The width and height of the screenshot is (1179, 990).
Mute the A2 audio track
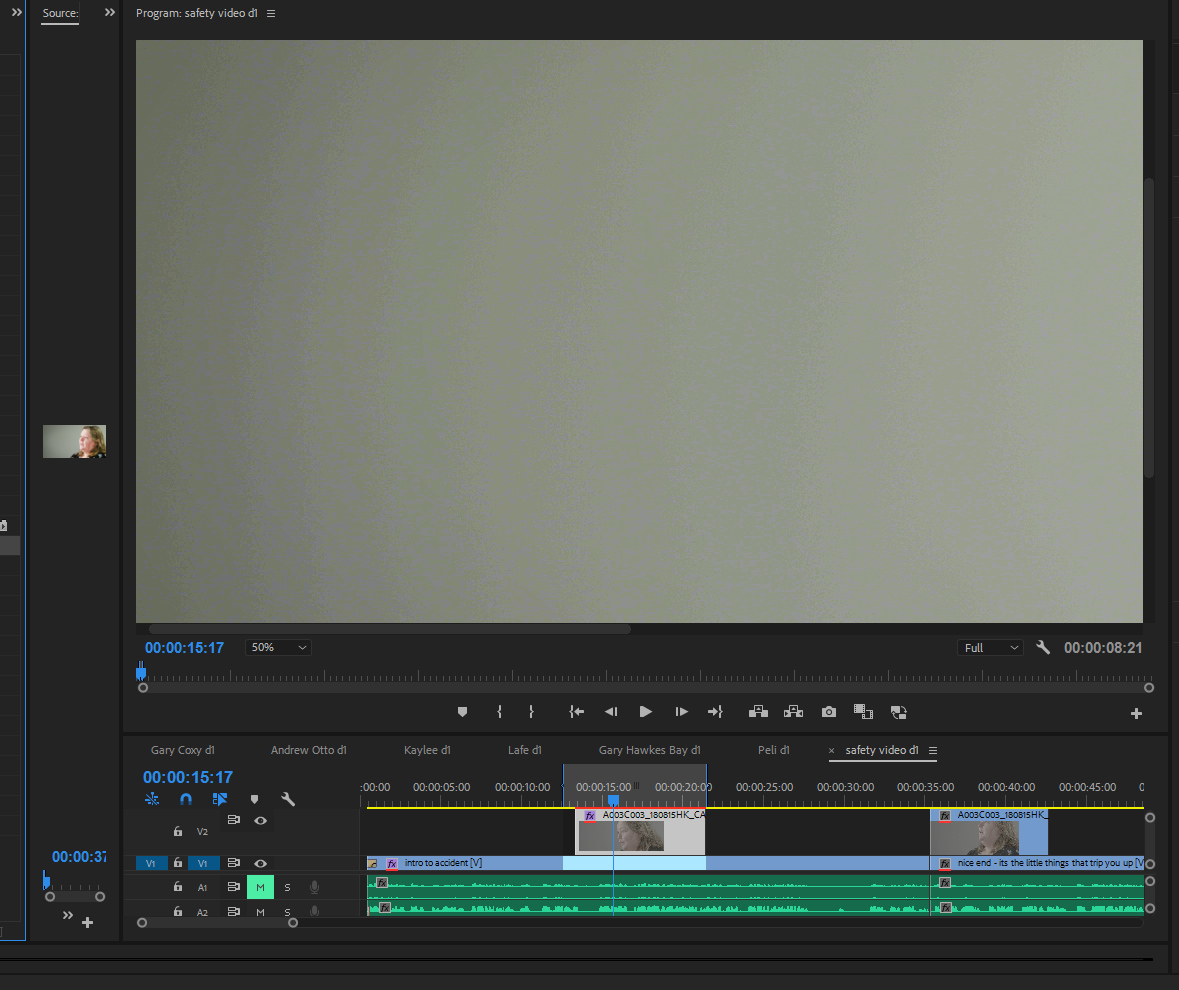click(260, 912)
